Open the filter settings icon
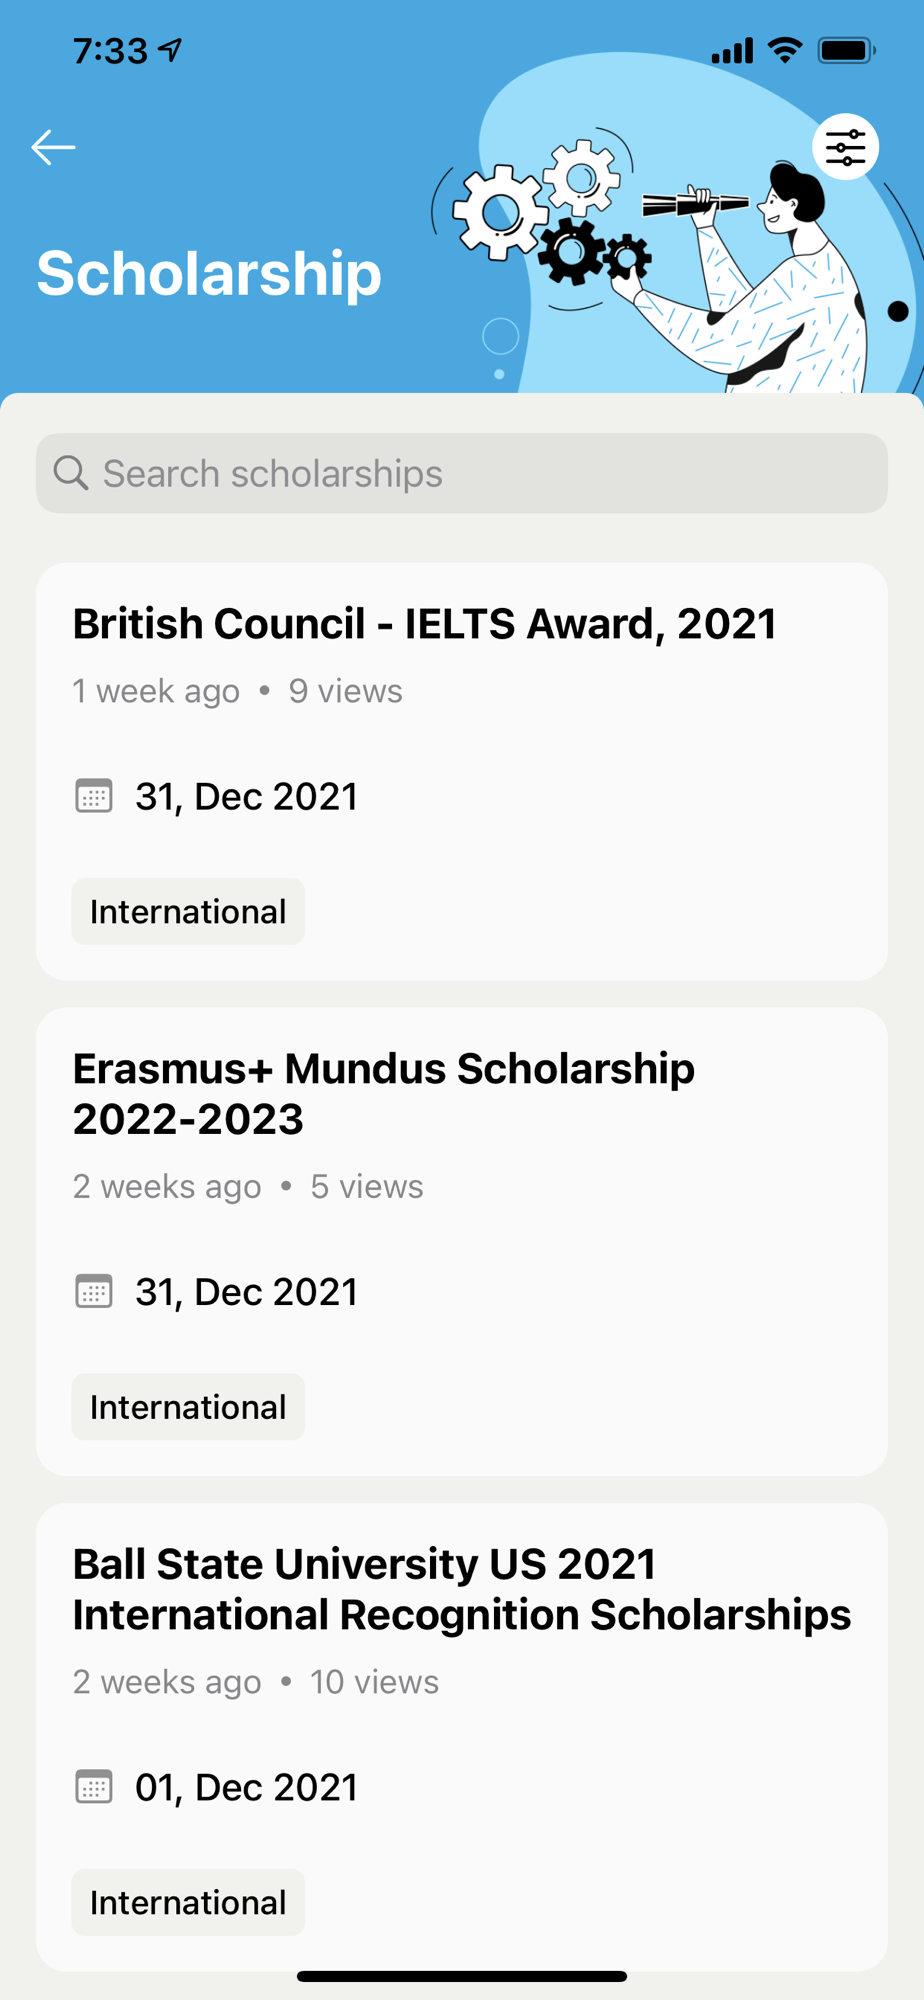Image resolution: width=924 pixels, height=2000 pixels. point(845,147)
